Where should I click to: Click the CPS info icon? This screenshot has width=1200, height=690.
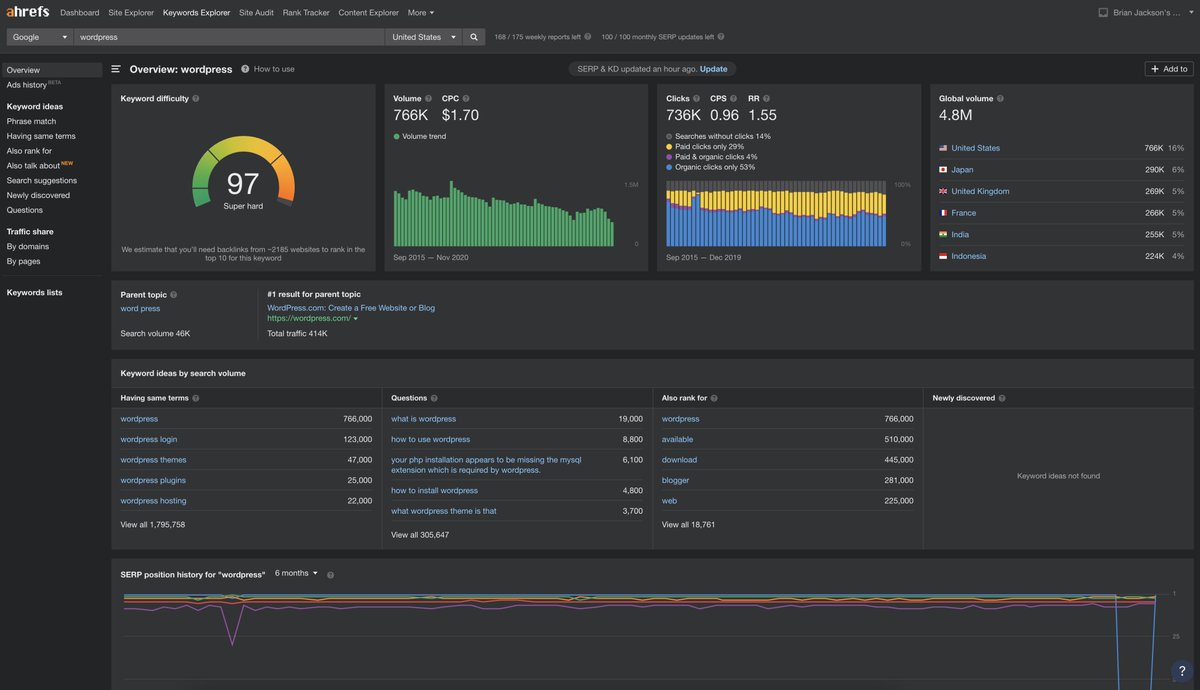pyautogui.click(x=735, y=99)
